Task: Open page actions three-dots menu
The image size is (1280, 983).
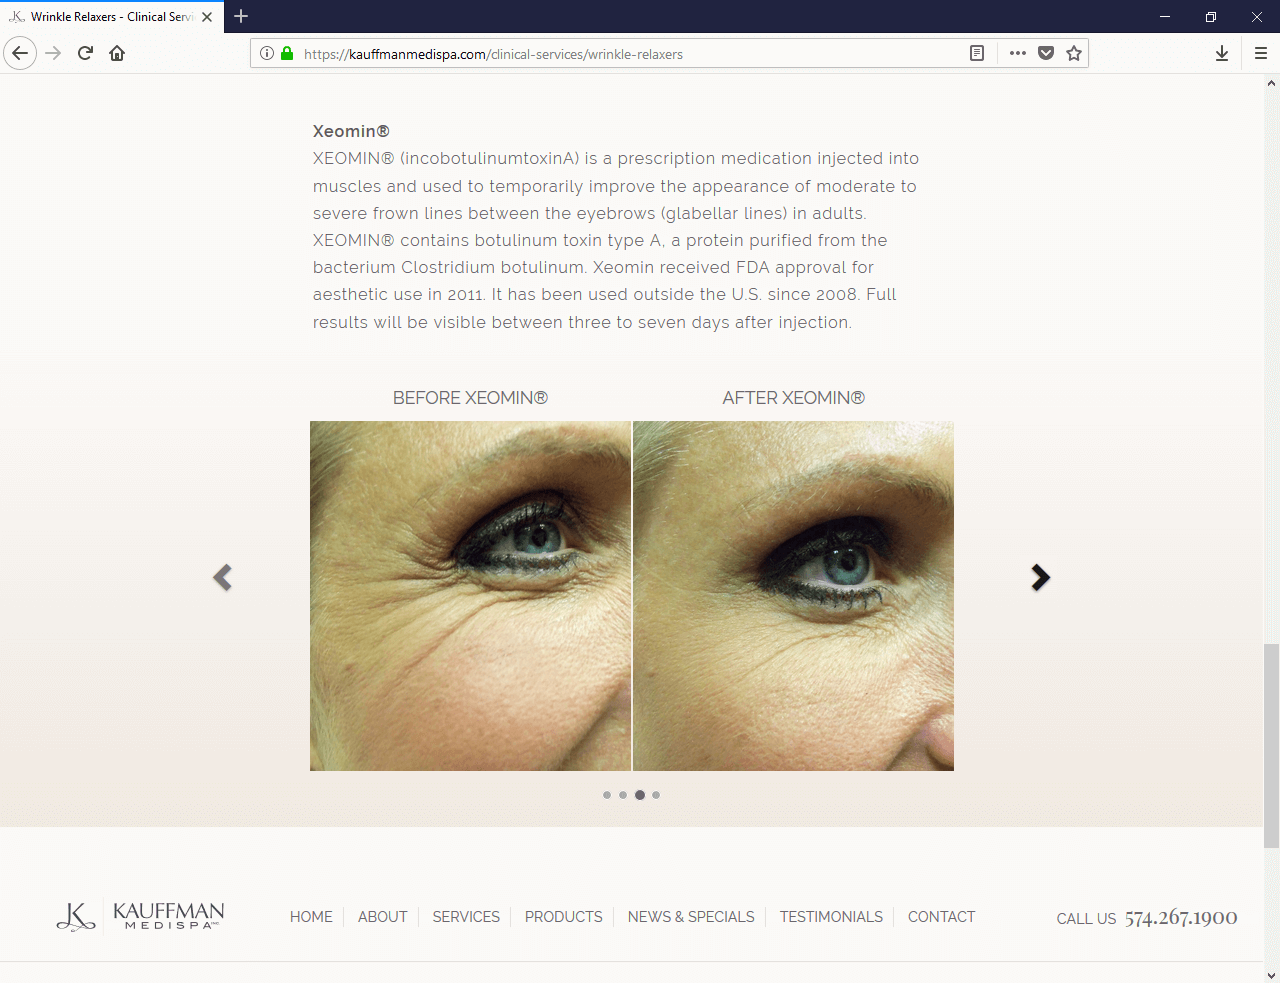Action: click(1018, 53)
